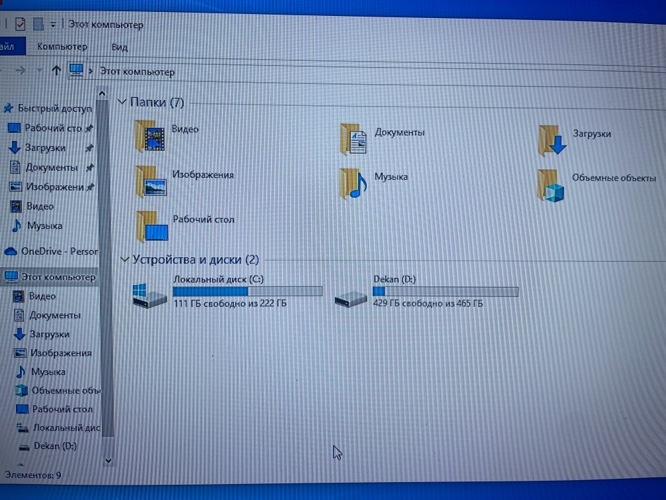Screen dimensions: 666x500
Task: Click the forward navigation arrow
Action: pos(20,70)
